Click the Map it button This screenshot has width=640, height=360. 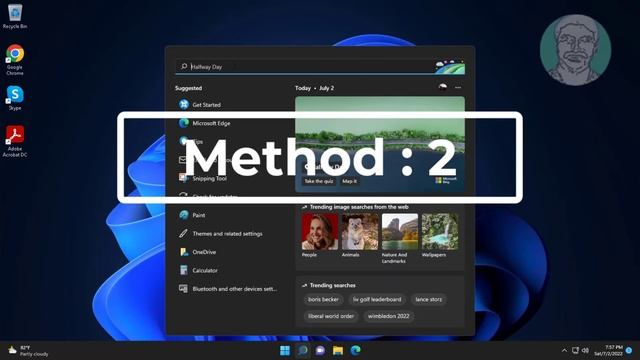point(349,181)
